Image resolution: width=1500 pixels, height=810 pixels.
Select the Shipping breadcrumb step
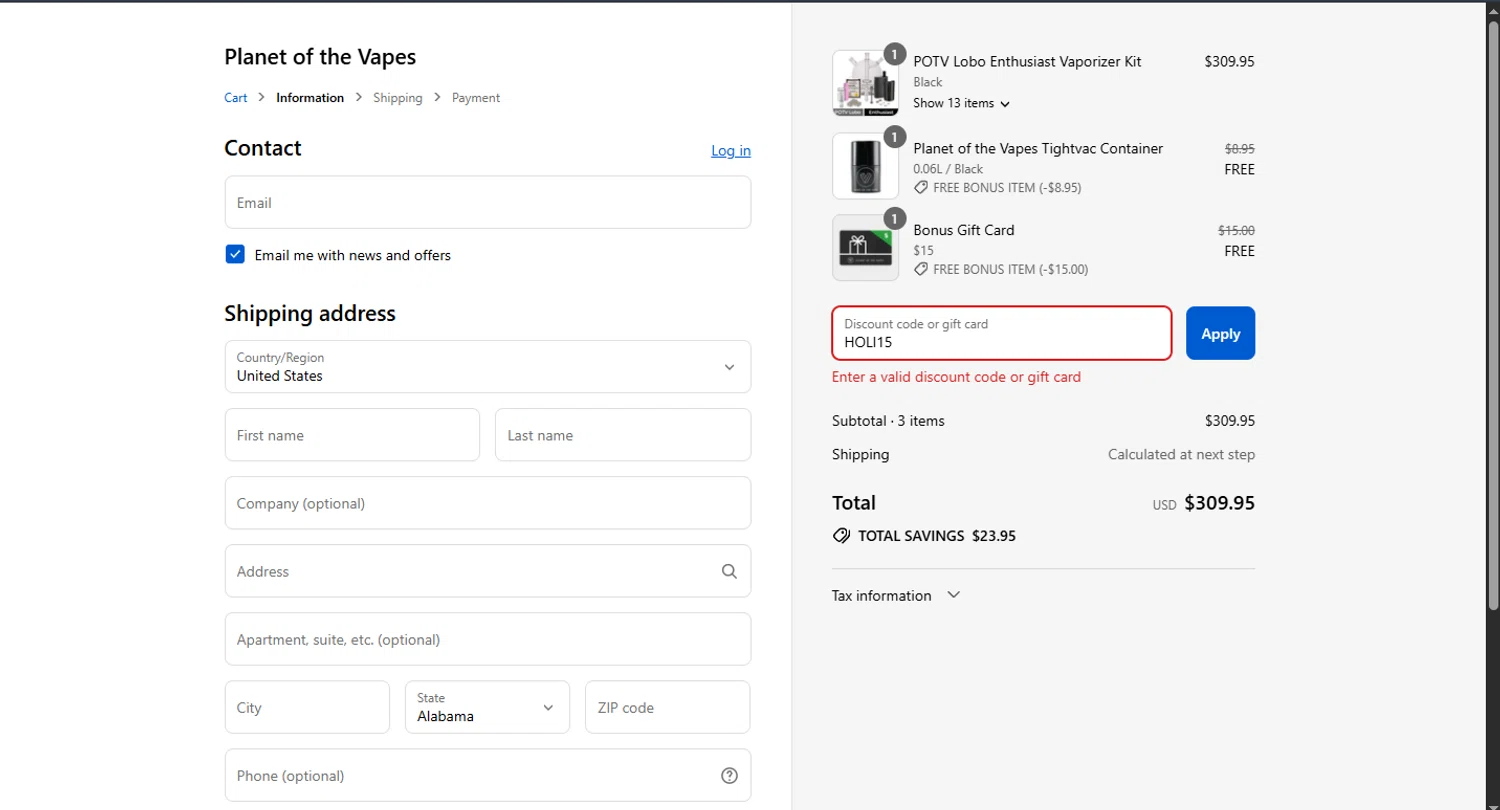(398, 98)
